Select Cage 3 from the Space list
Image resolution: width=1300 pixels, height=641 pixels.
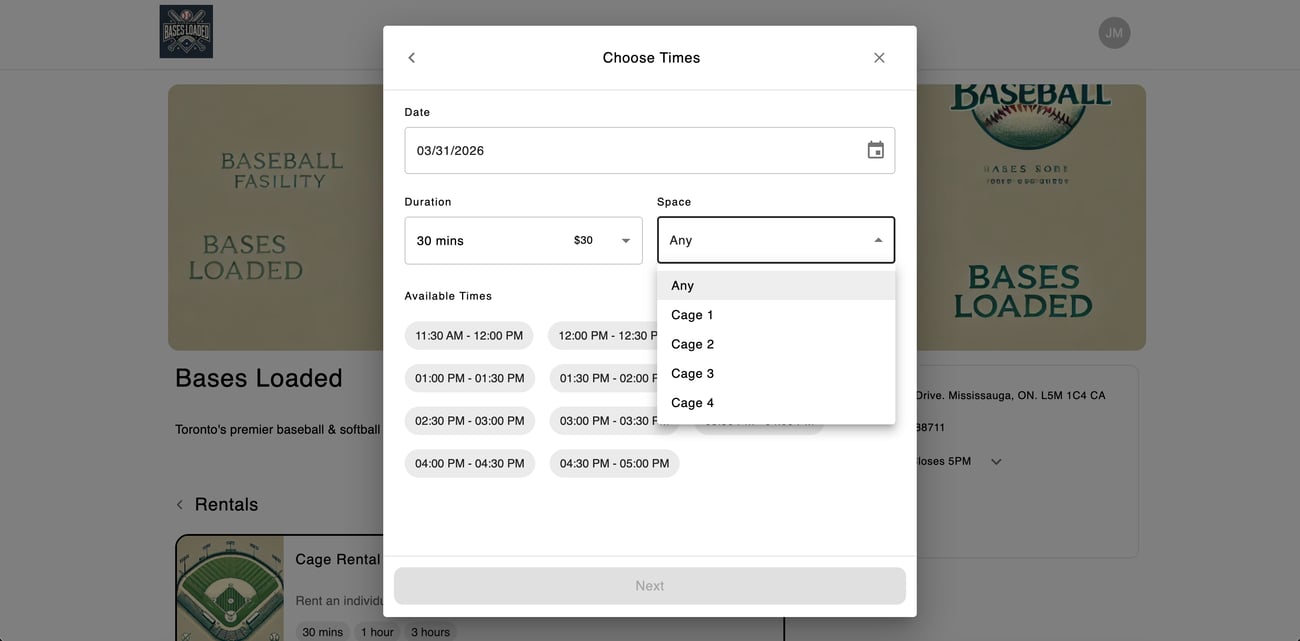775,373
